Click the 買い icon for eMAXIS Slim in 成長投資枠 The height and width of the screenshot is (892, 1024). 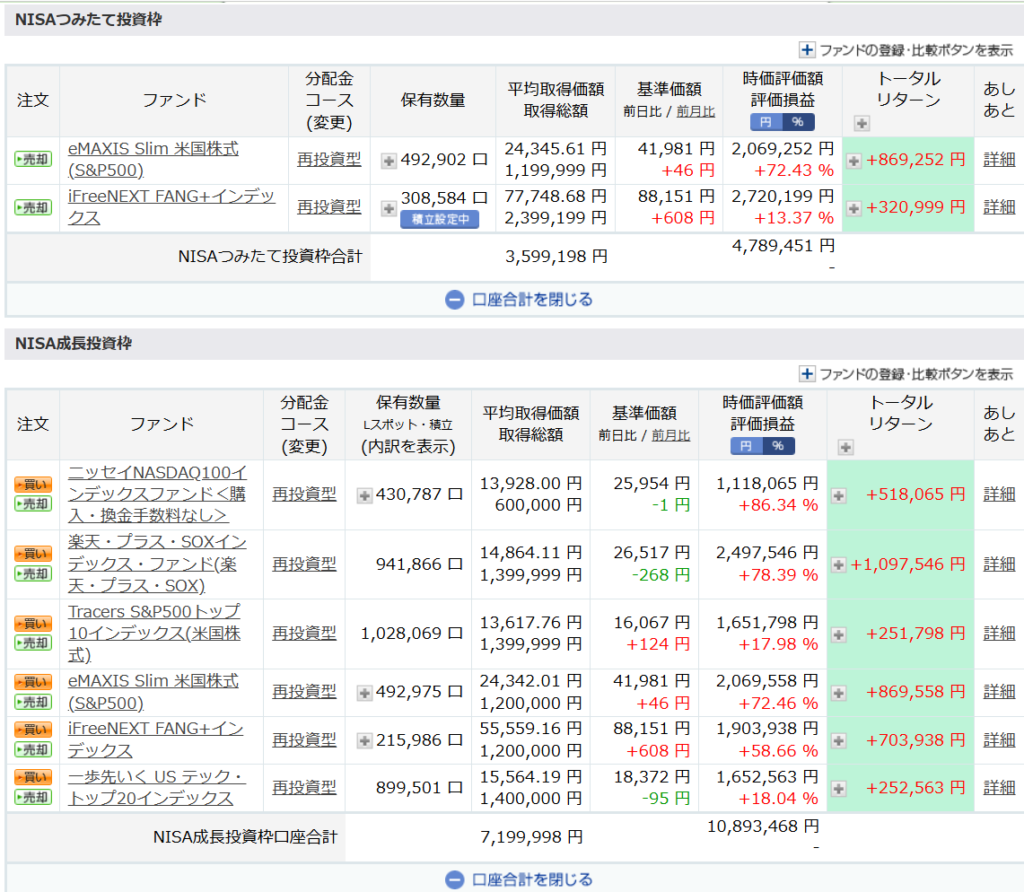click(32, 682)
